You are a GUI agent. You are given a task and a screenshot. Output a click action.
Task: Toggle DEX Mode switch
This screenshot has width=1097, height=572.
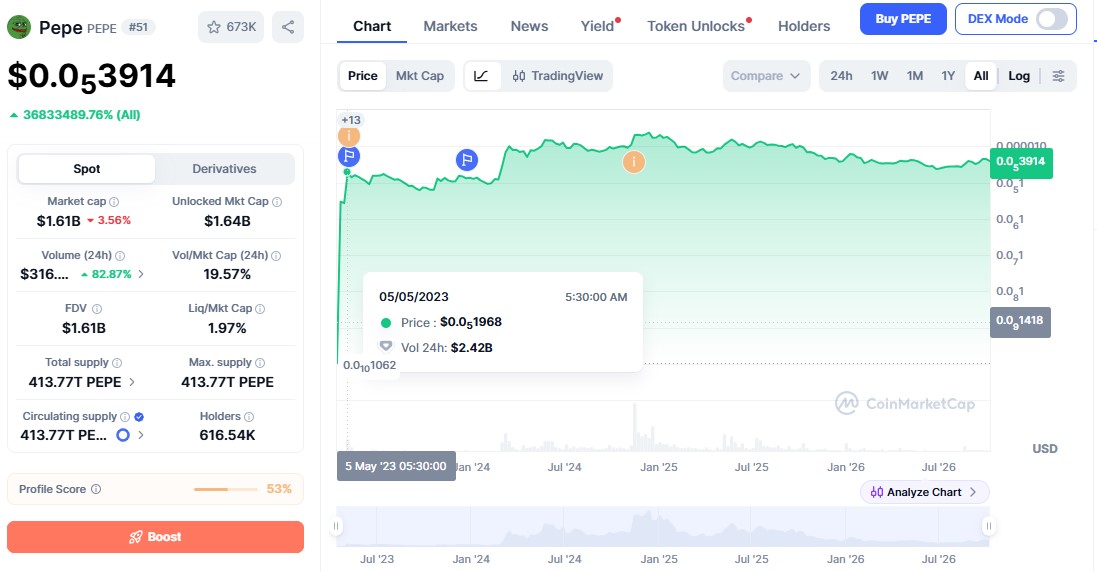coord(1052,20)
